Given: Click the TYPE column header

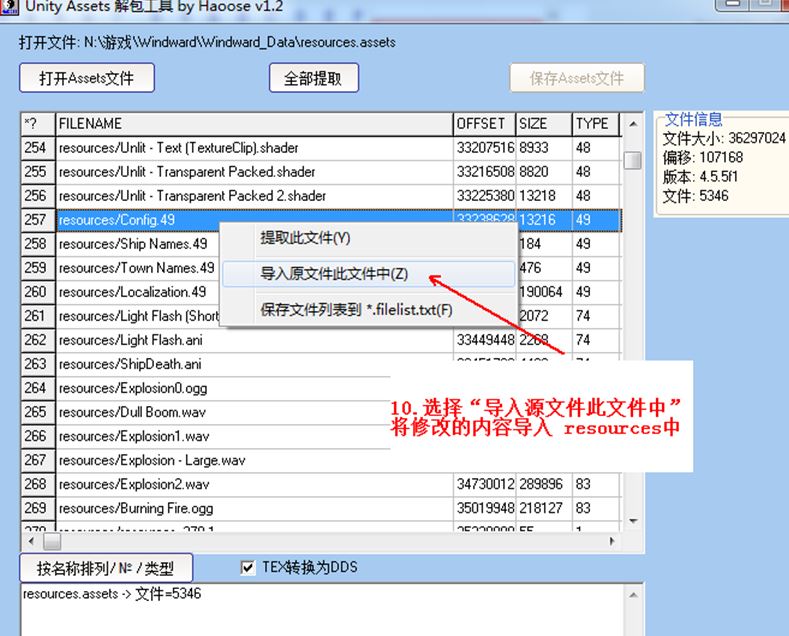Looking at the screenshot, I should 594,124.
